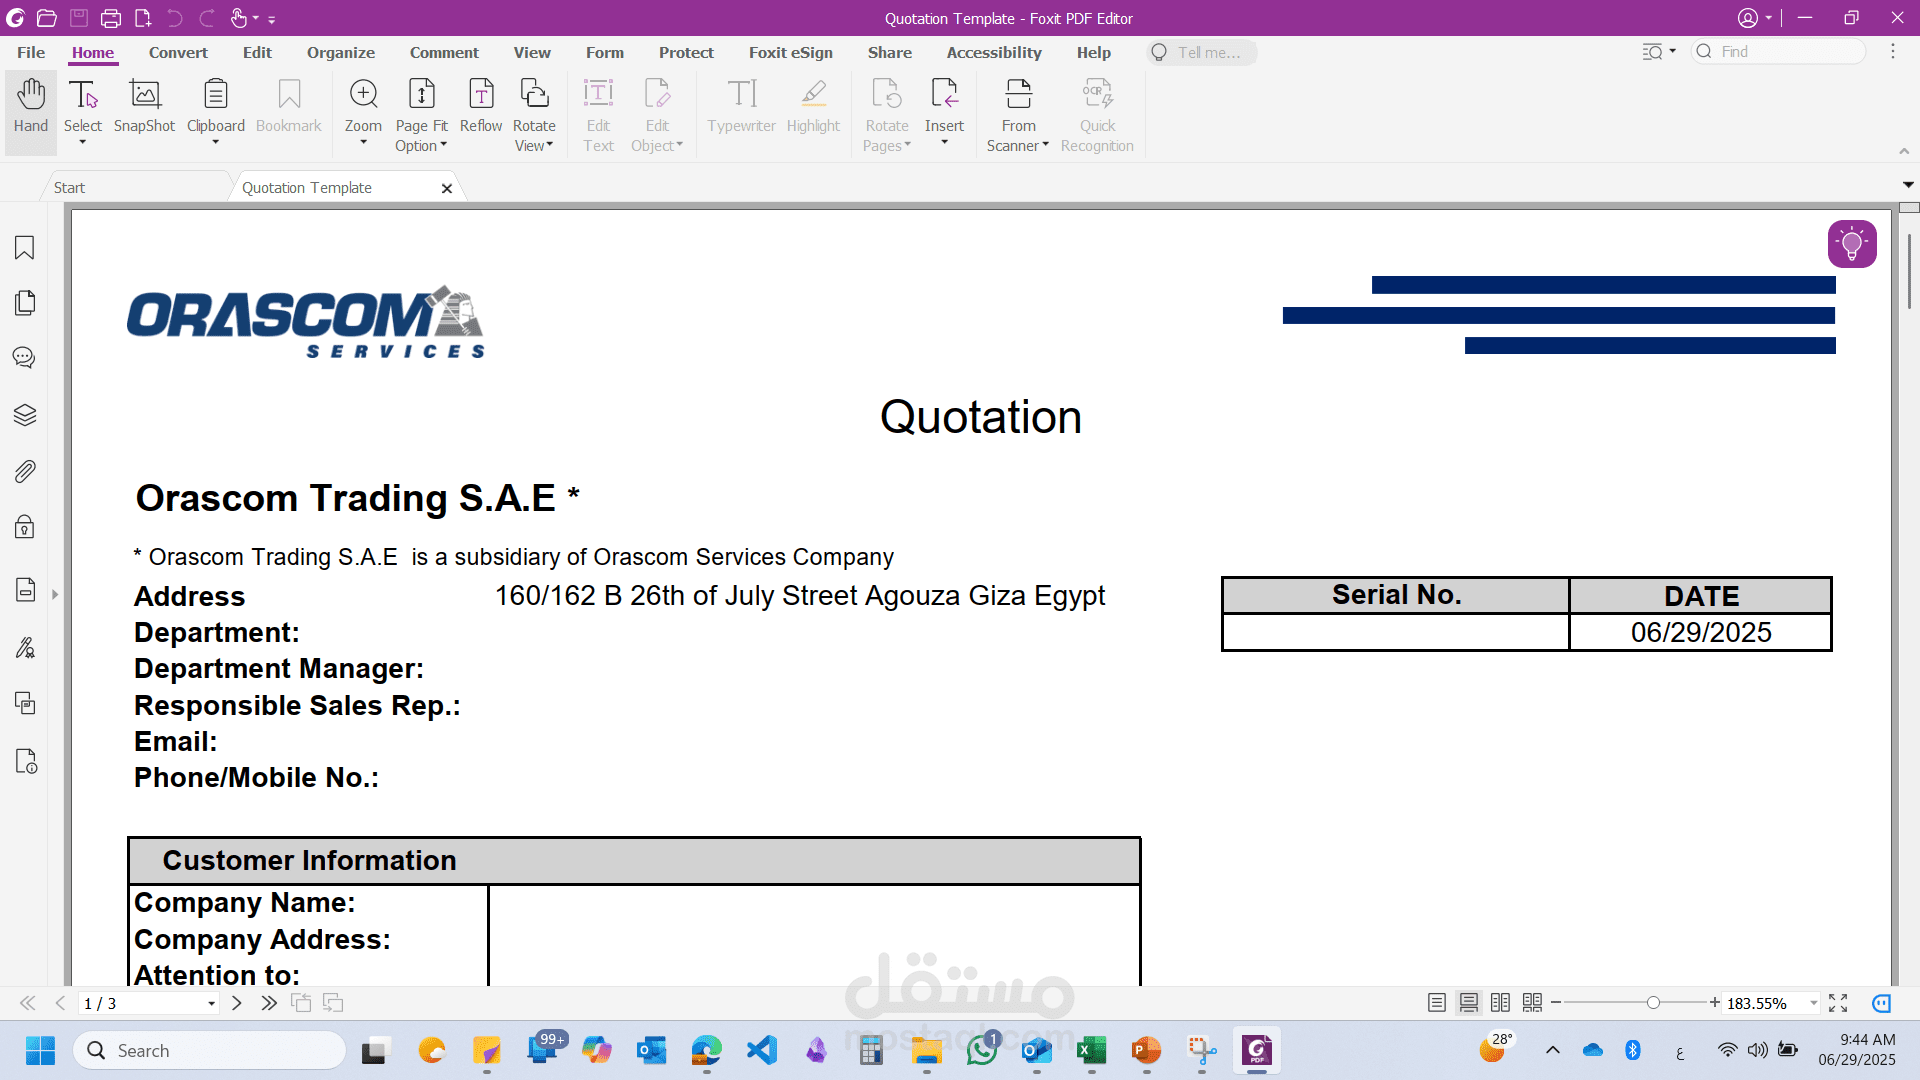Enable Reflow view
This screenshot has width=1920, height=1080.
(481, 106)
